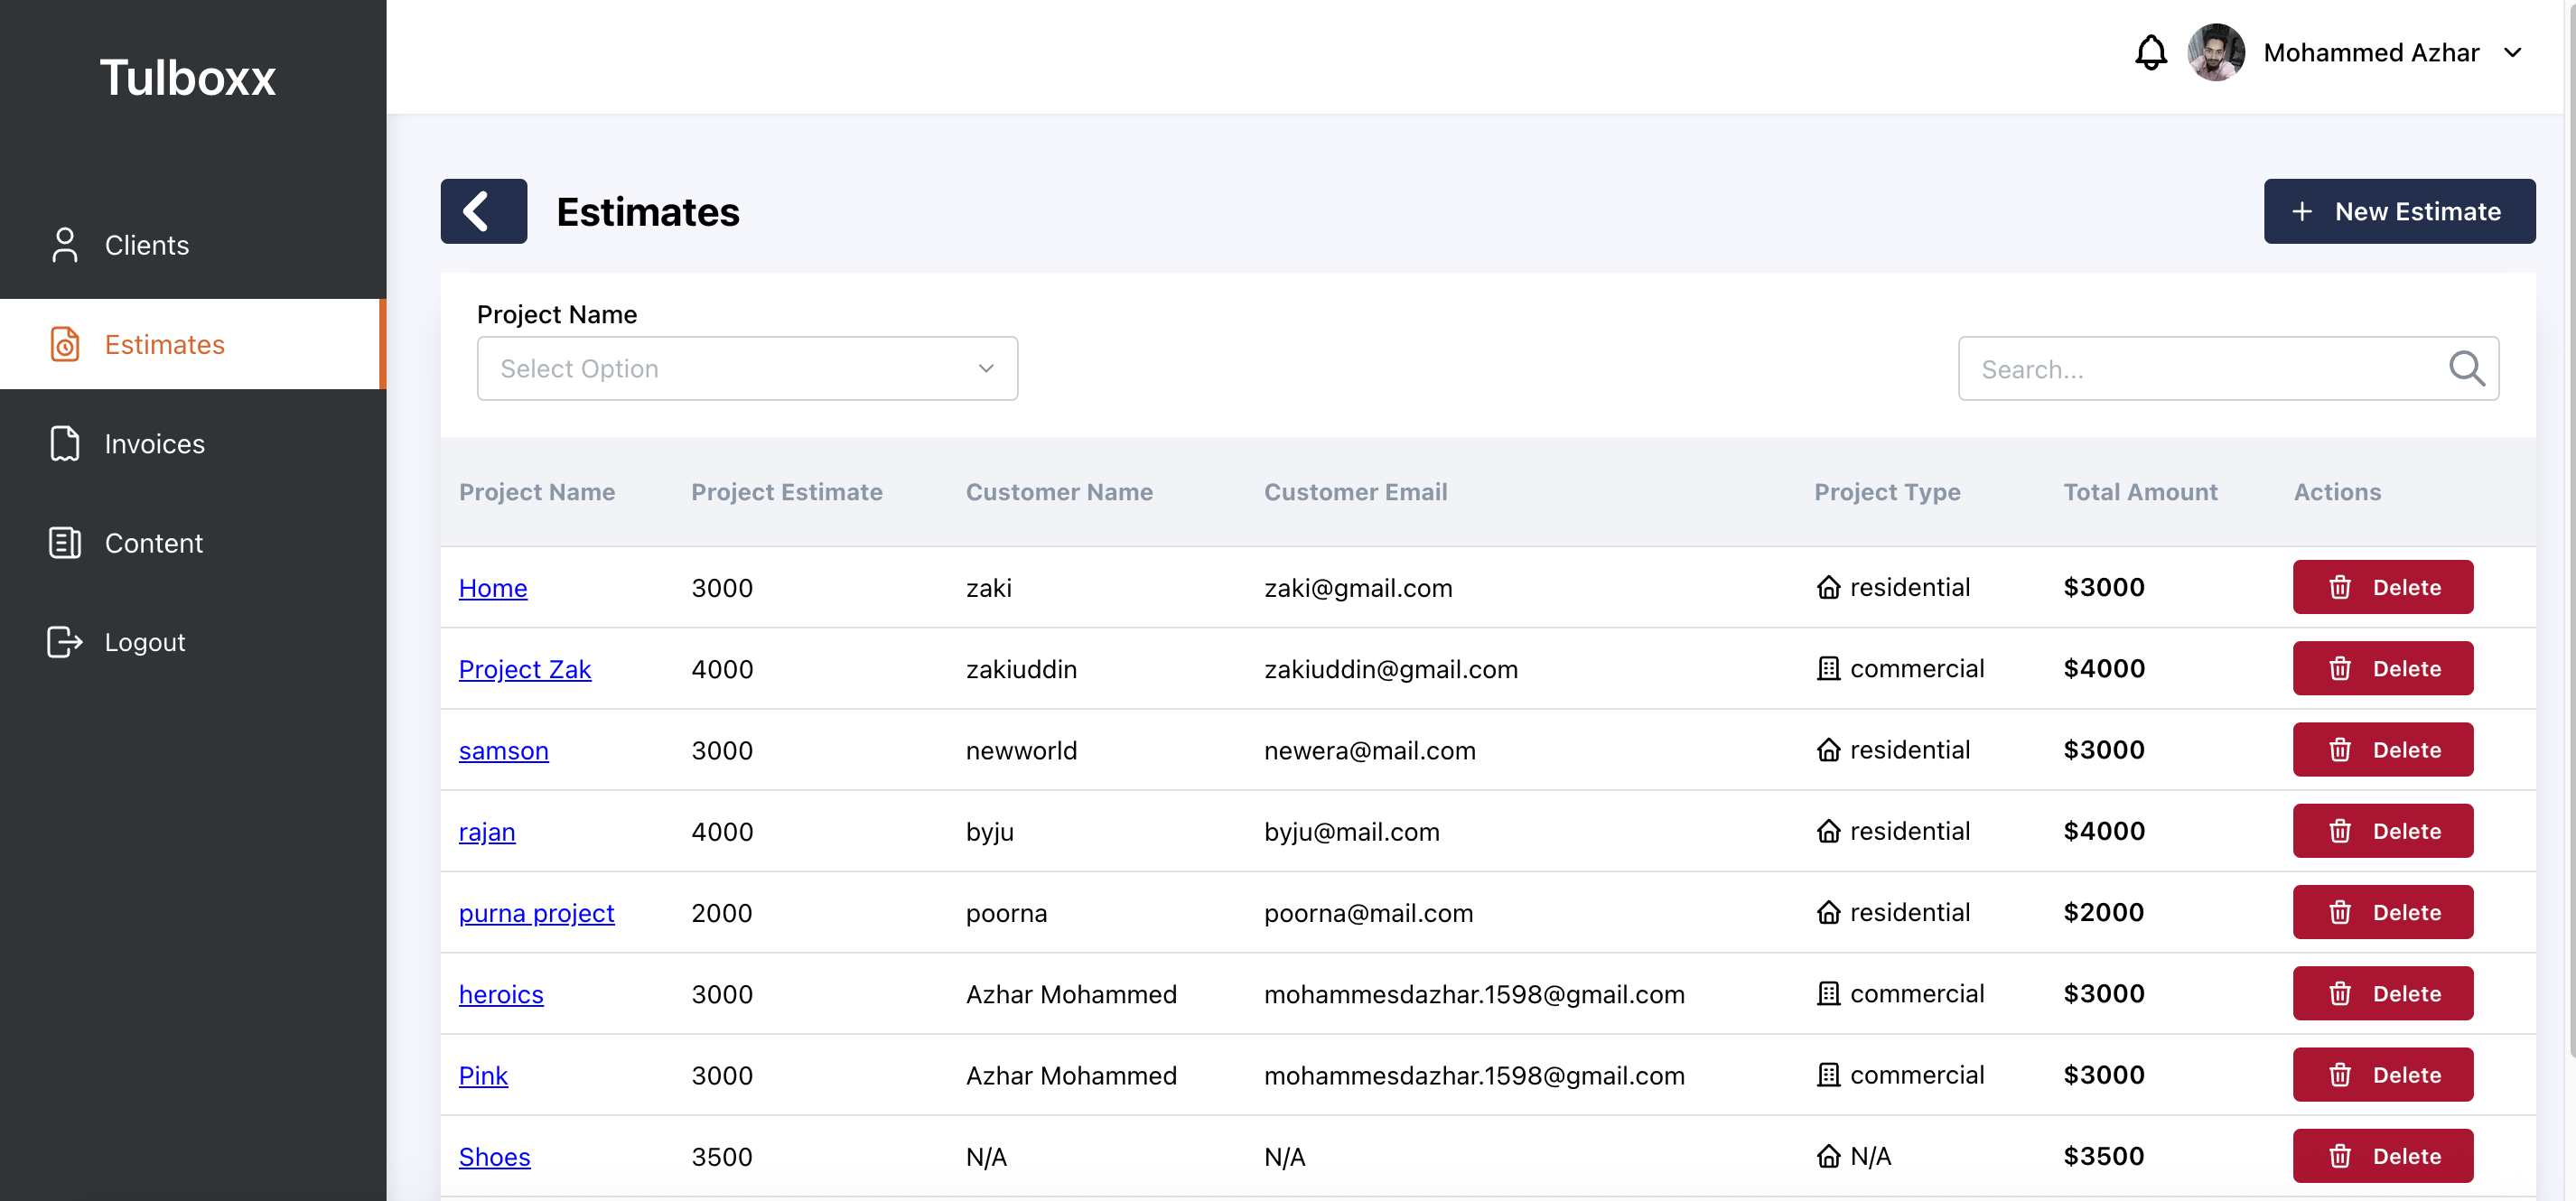The image size is (2576, 1201).
Task: Open Content in the sidebar
Action: (x=193, y=543)
